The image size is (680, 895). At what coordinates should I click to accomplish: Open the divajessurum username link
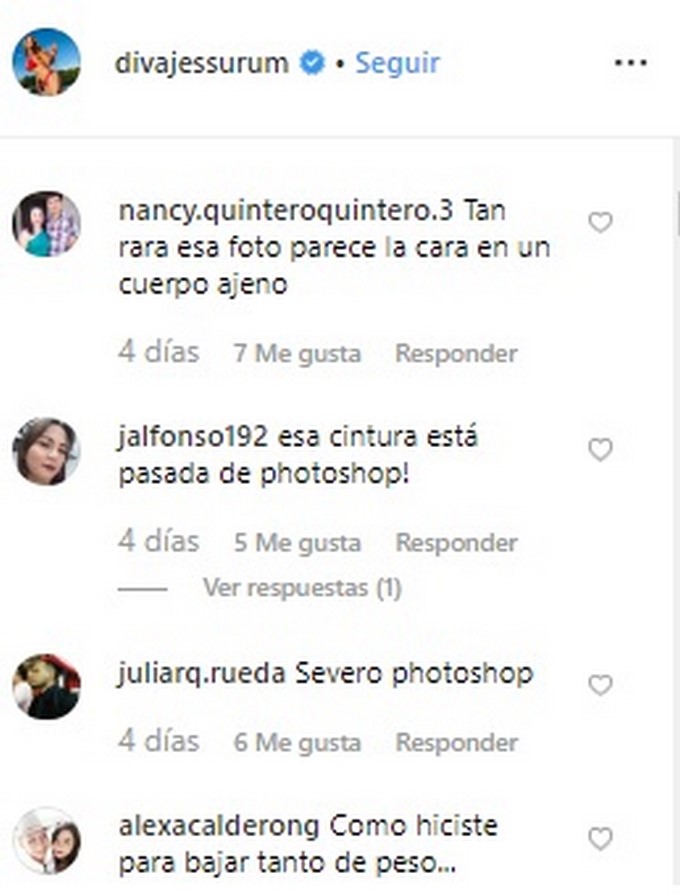[x=202, y=63]
